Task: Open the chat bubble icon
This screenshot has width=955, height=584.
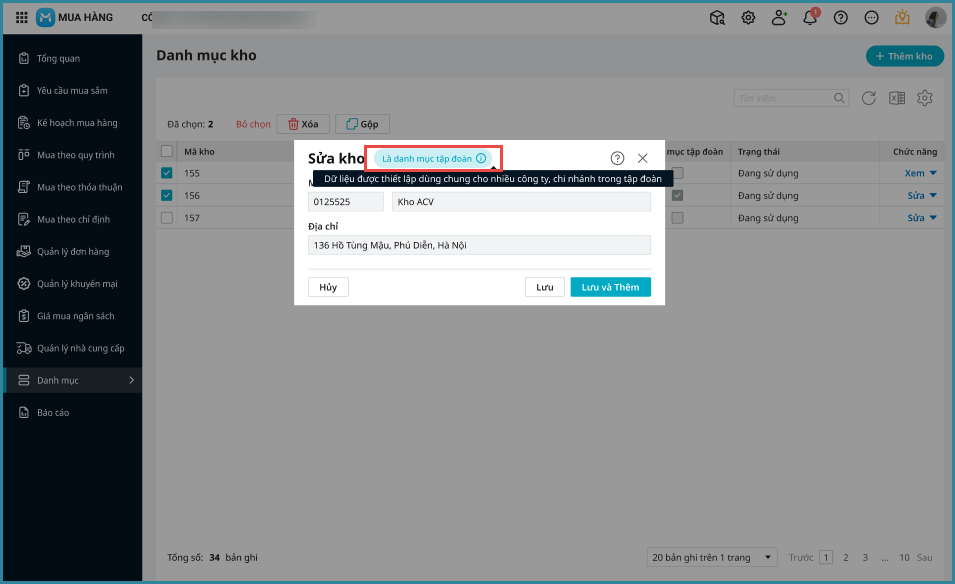Action: [x=872, y=18]
